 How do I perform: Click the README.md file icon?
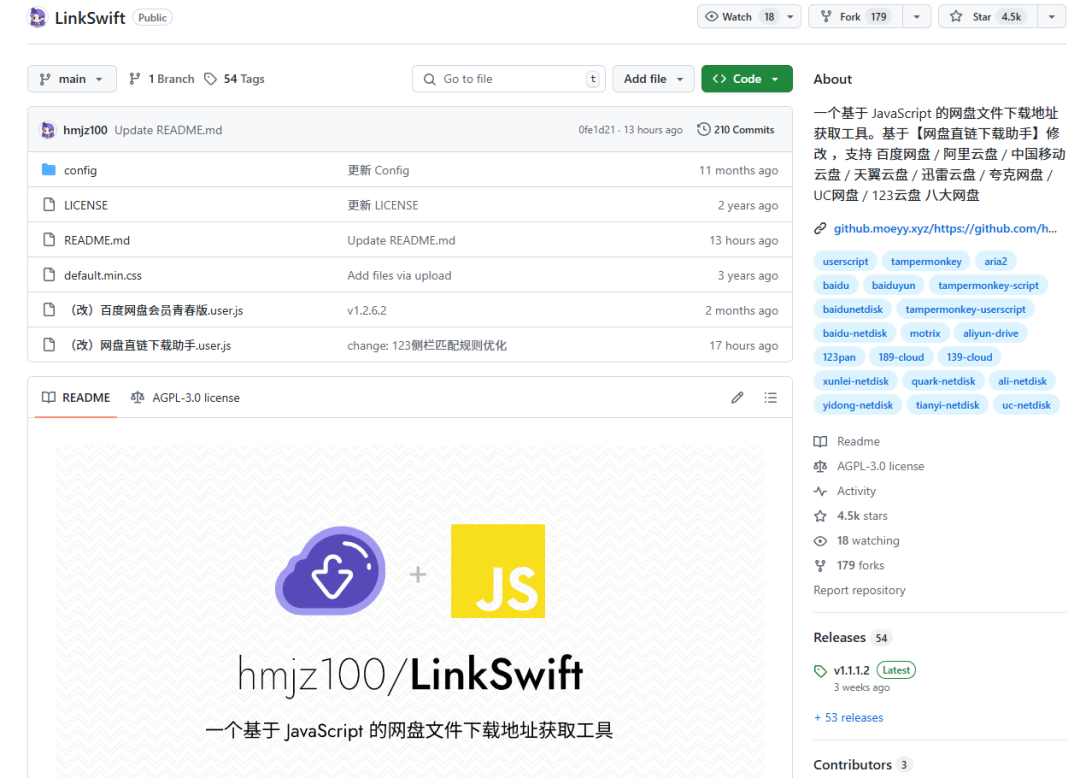click(48, 240)
